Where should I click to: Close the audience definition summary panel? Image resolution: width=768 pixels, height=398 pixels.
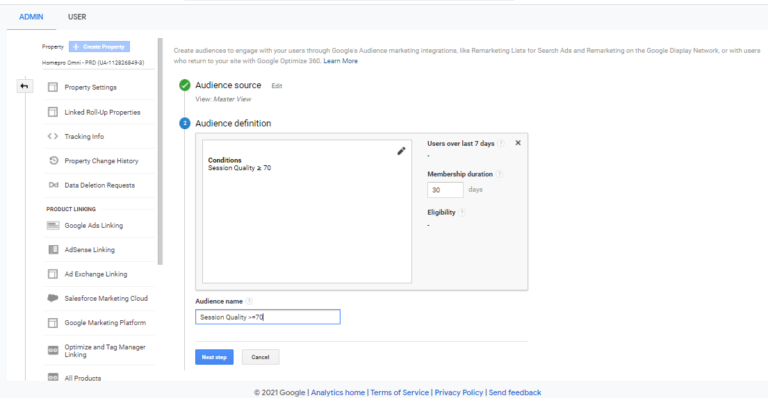point(518,143)
